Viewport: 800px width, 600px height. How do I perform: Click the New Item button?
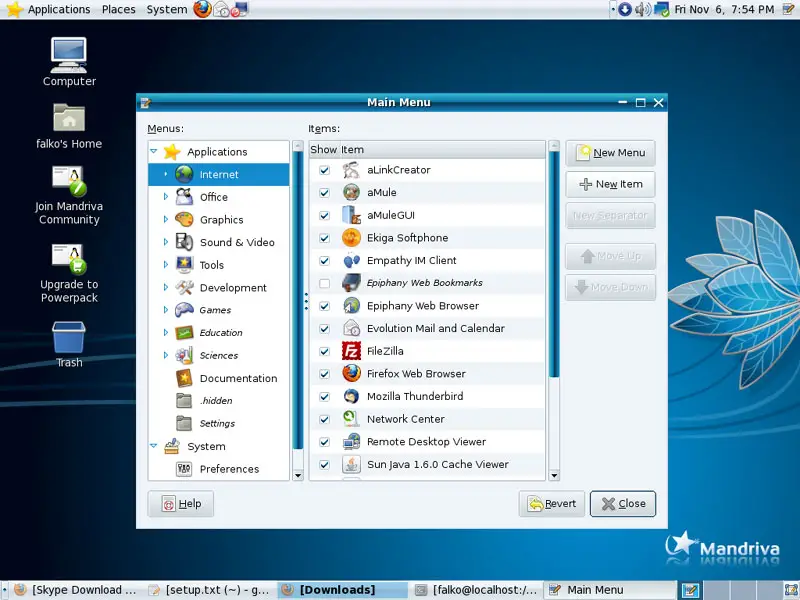click(x=610, y=184)
